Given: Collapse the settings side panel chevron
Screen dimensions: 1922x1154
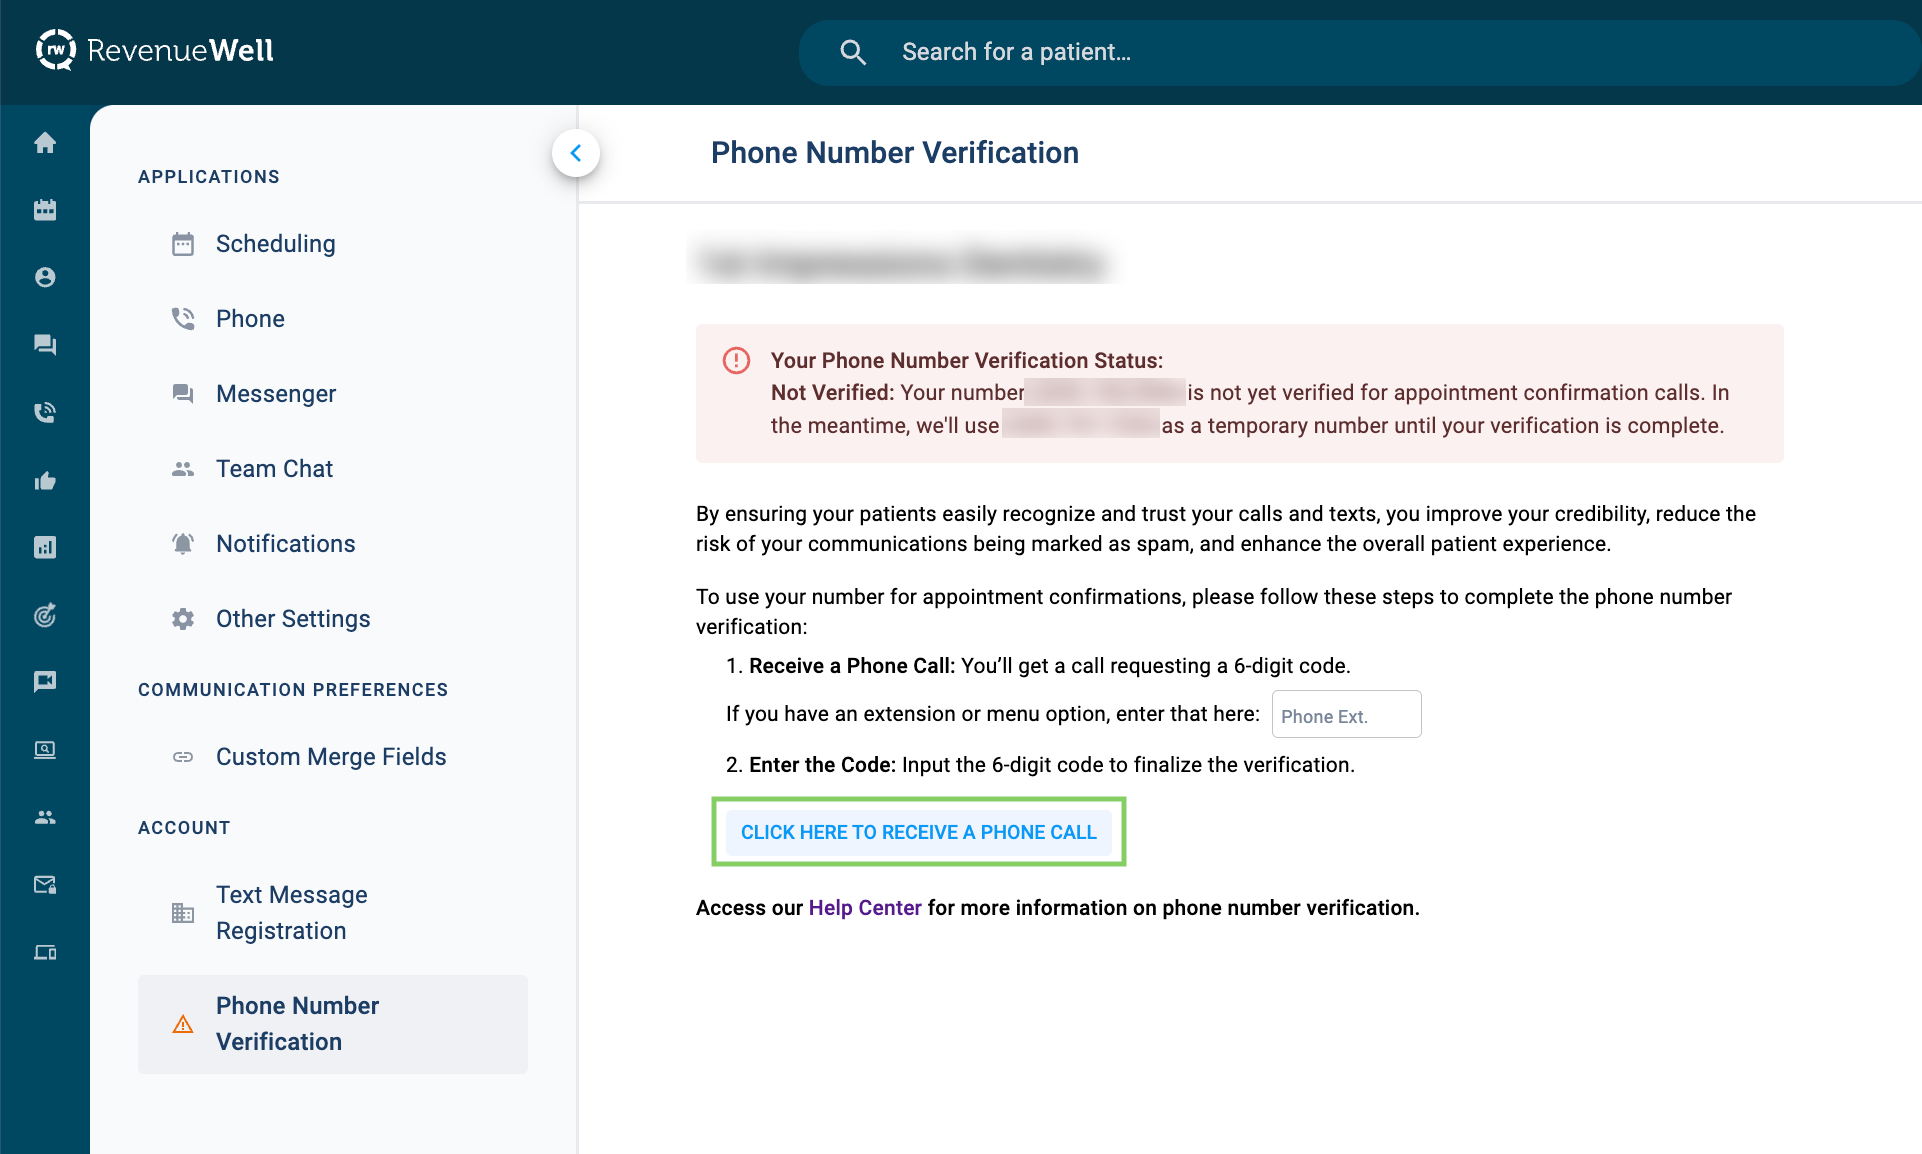Looking at the screenshot, I should point(576,153).
